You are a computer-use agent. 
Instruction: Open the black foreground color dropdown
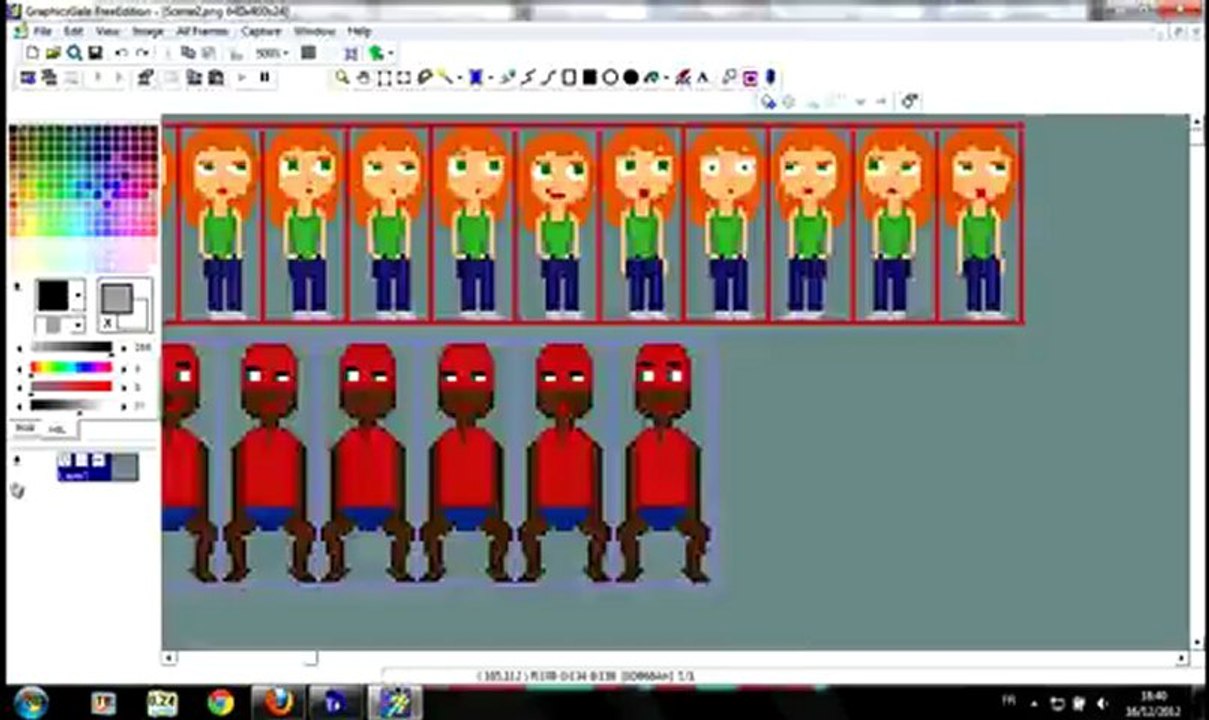78,295
